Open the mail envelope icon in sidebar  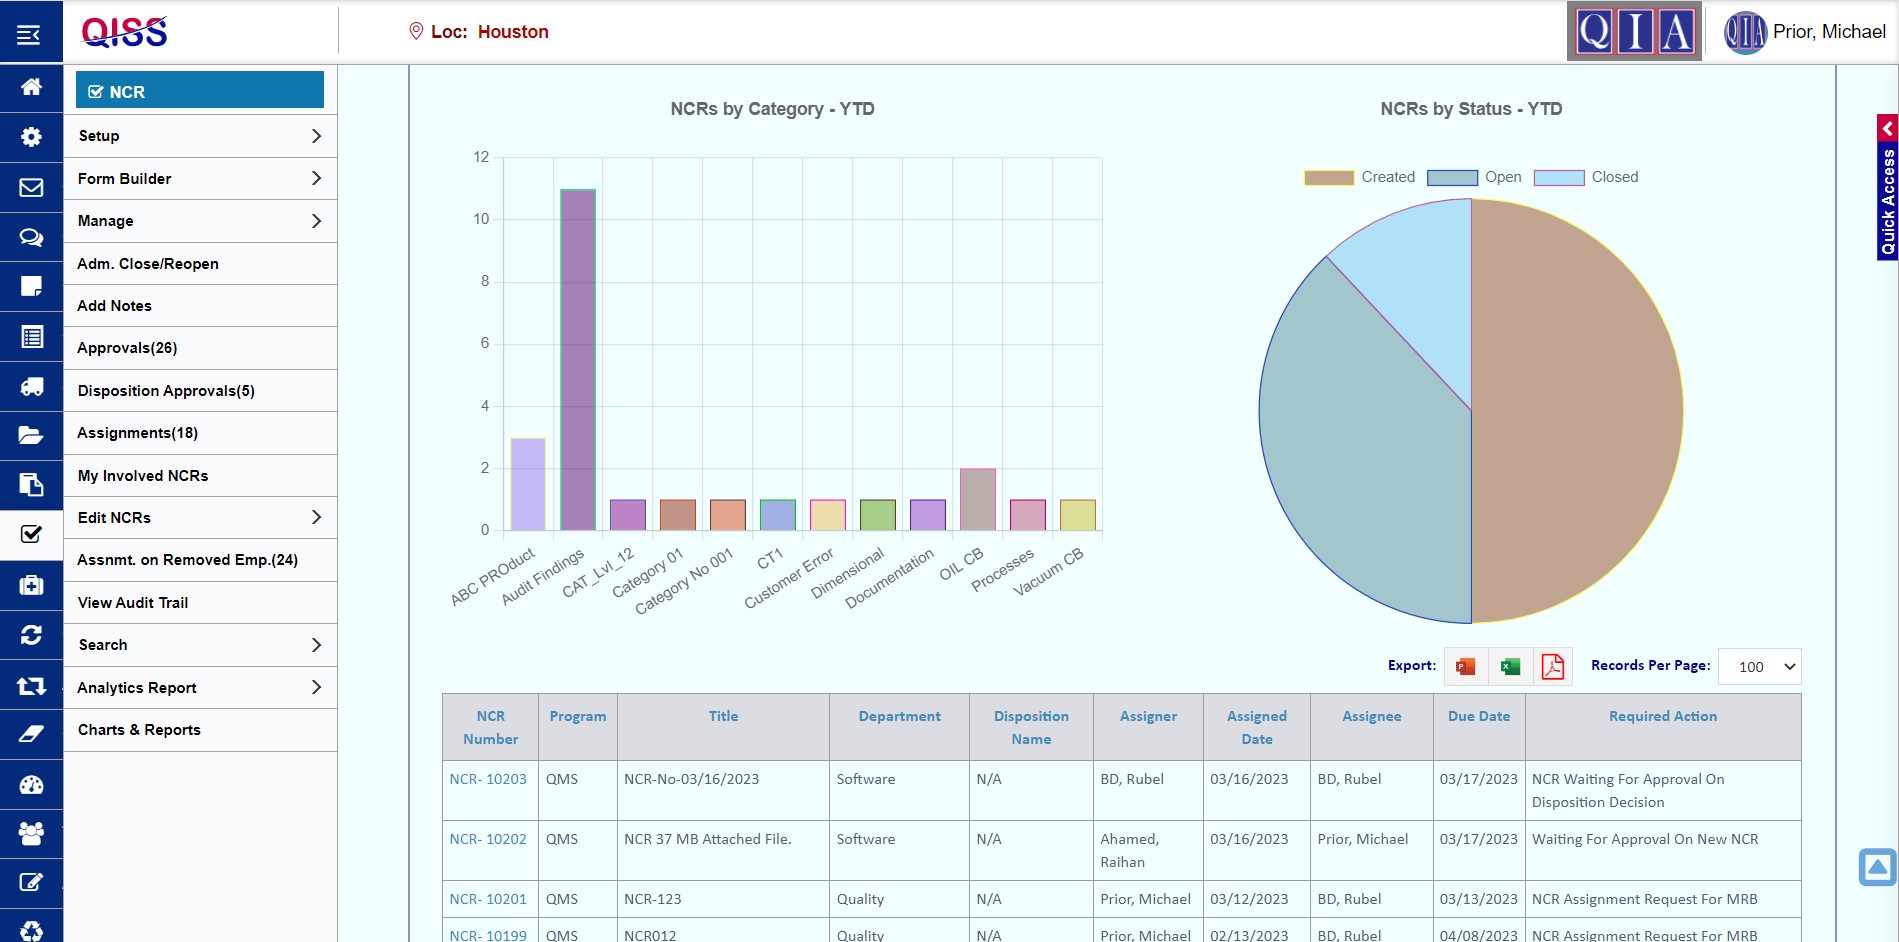[31, 187]
